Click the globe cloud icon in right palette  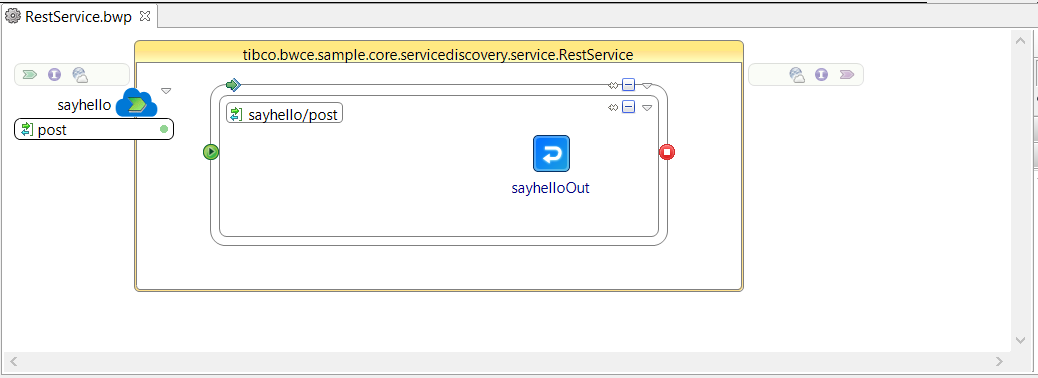pos(797,75)
